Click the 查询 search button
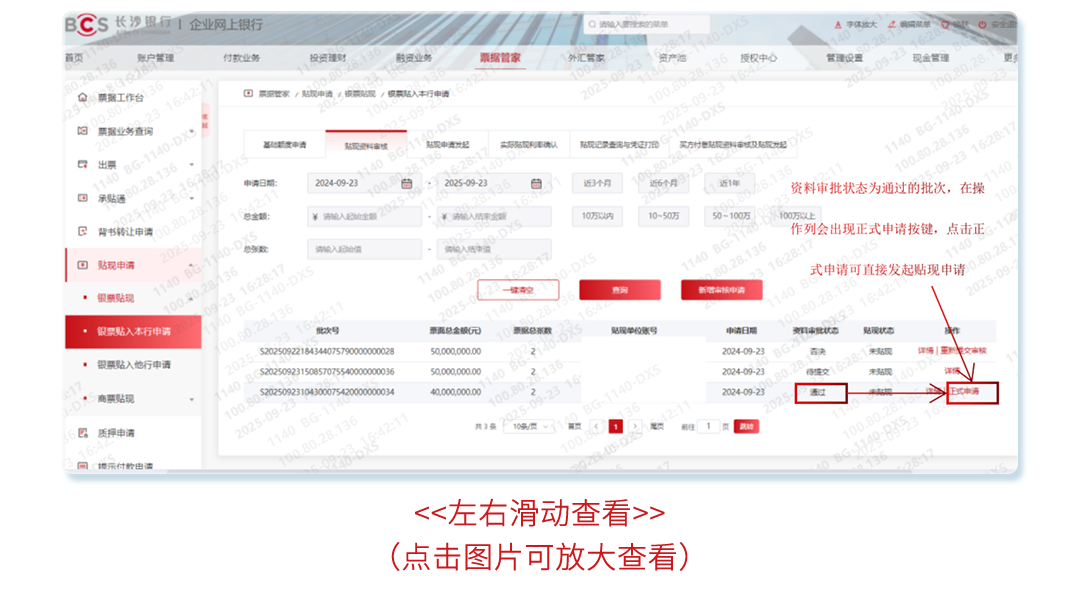The image size is (1080, 601). pyautogui.click(x=620, y=290)
